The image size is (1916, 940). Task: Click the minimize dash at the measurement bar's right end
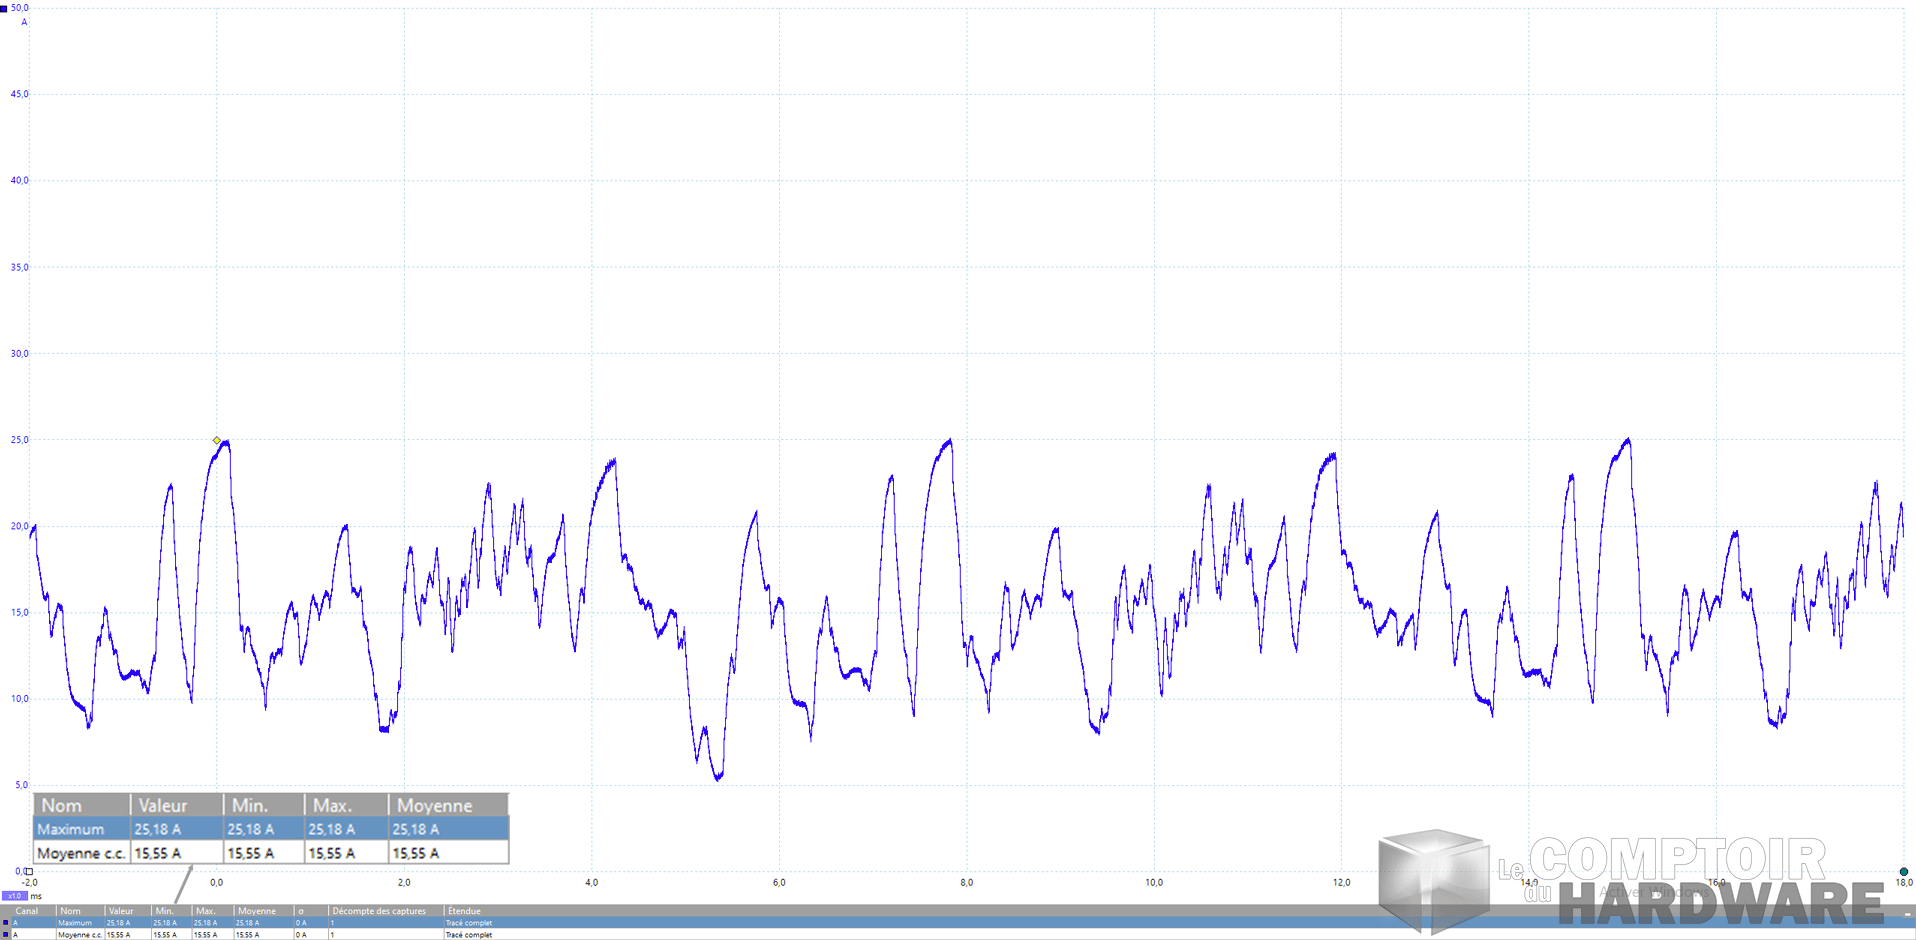(x=1908, y=914)
